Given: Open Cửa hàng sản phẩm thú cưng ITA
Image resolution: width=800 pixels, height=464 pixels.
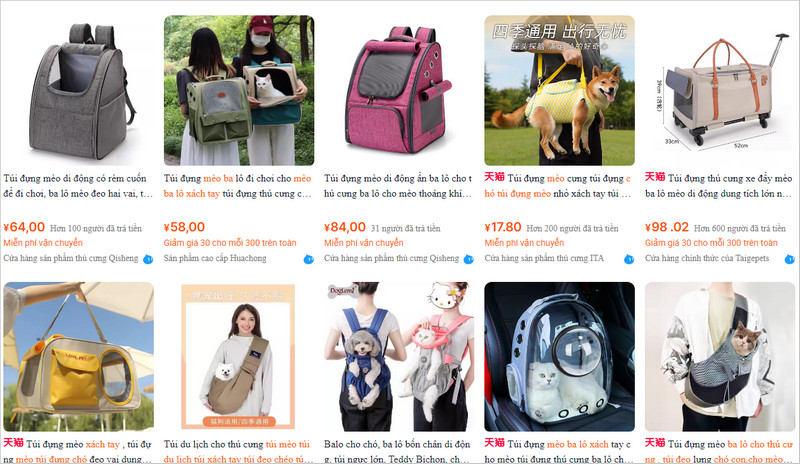Looking at the screenshot, I should [544, 258].
